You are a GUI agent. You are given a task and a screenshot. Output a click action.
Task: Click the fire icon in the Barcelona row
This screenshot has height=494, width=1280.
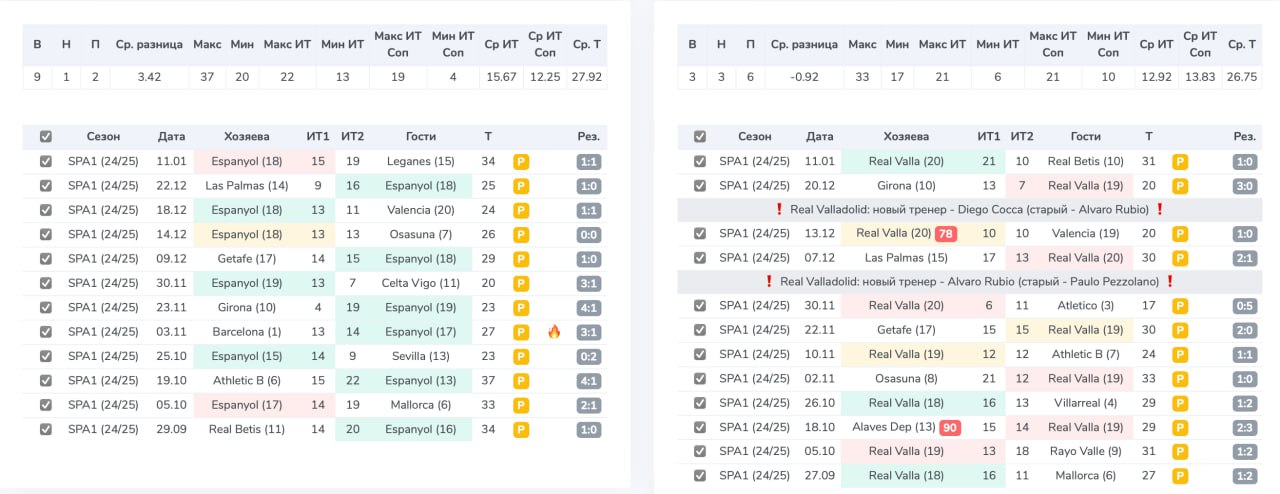pyautogui.click(x=554, y=332)
